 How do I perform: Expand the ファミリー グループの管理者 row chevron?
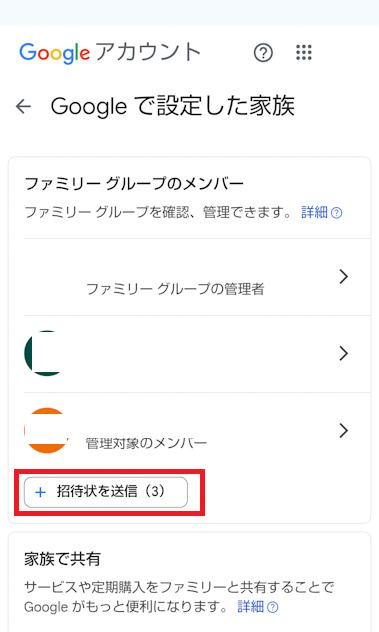(x=344, y=277)
